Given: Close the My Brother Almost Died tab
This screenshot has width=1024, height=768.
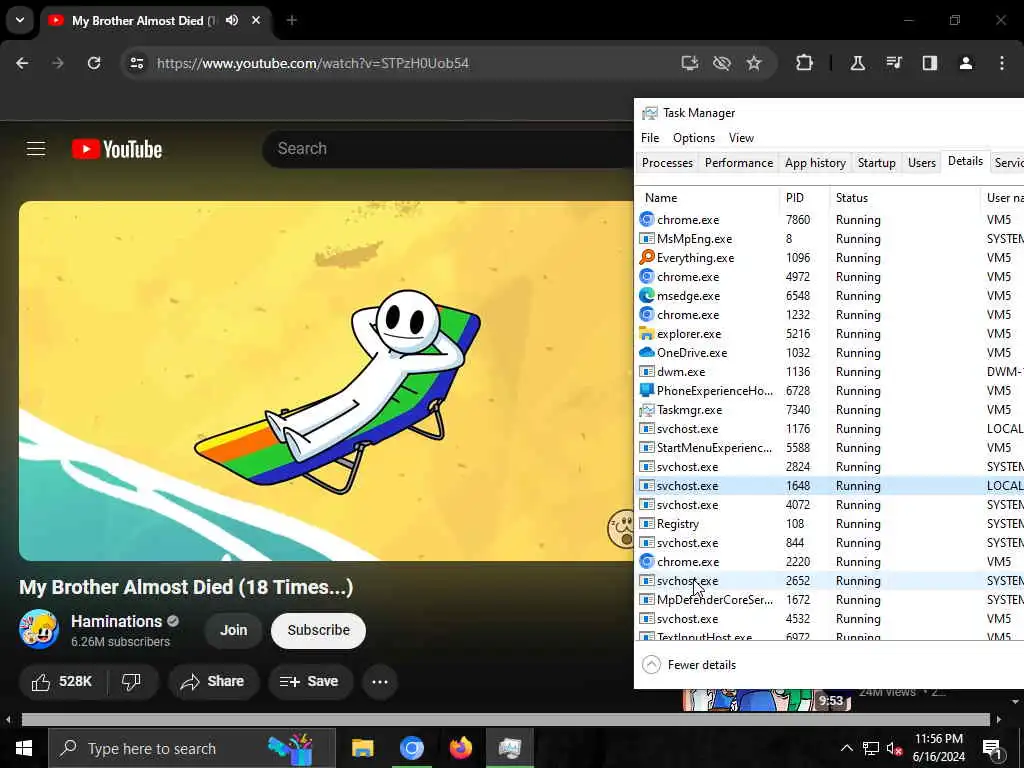Looking at the screenshot, I should (256, 20).
